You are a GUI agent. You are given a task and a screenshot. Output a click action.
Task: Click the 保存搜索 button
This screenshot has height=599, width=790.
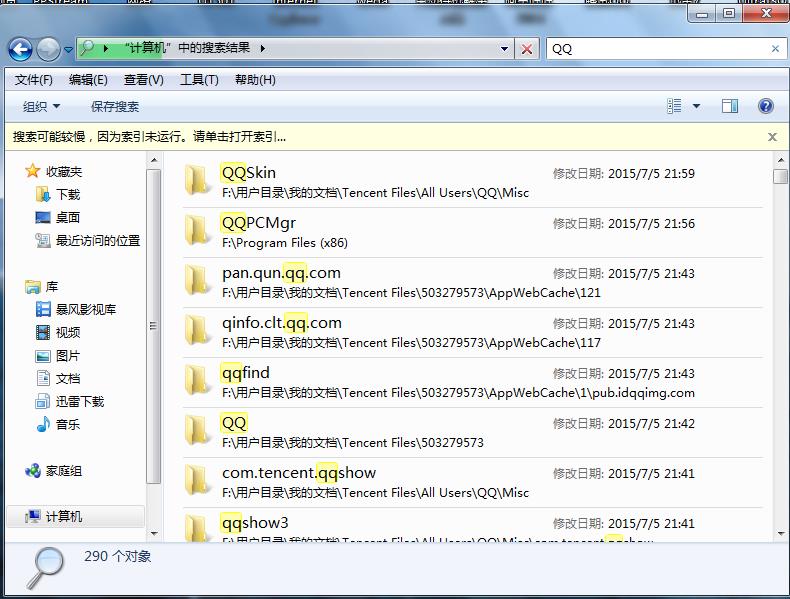[x=115, y=106]
